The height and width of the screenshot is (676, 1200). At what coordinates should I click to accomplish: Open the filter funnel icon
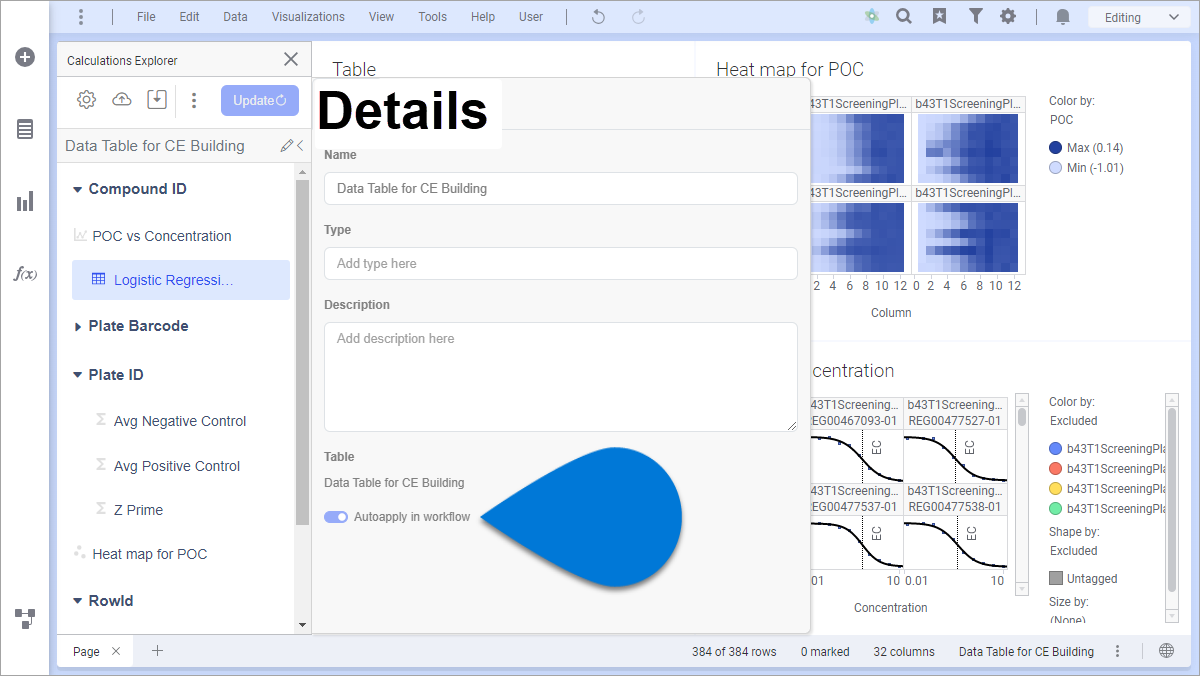pos(975,17)
